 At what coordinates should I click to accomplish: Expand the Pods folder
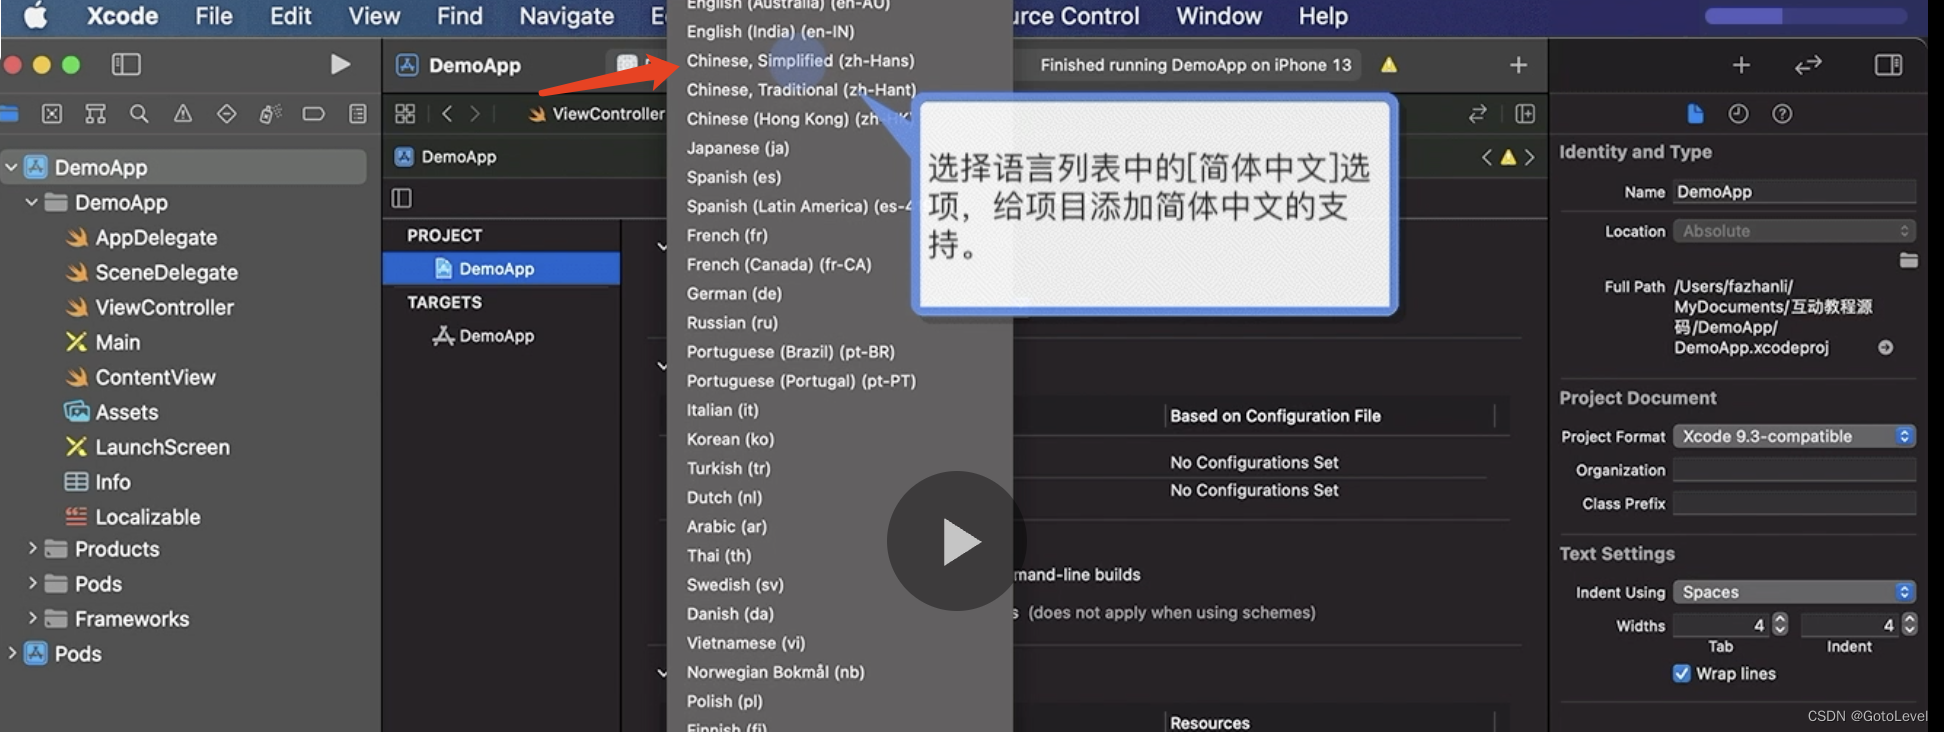pyautogui.click(x=32, y=584)
